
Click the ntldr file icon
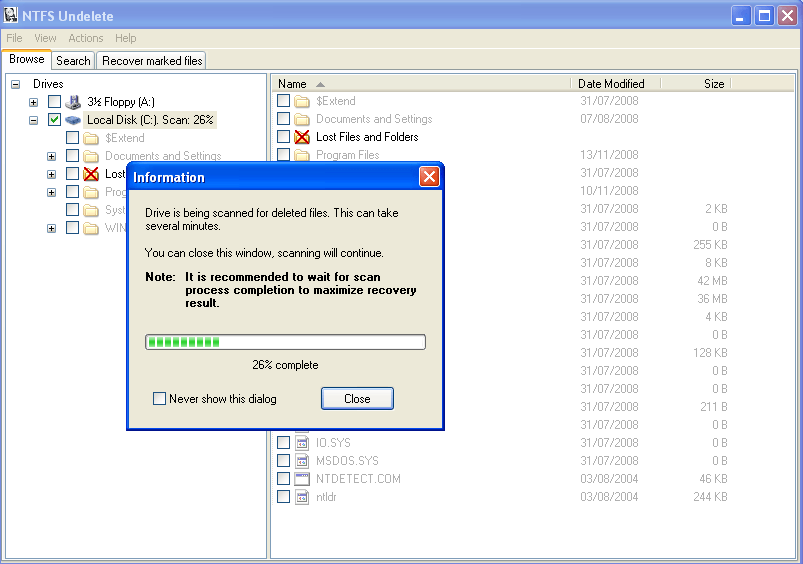coord(302,497)
